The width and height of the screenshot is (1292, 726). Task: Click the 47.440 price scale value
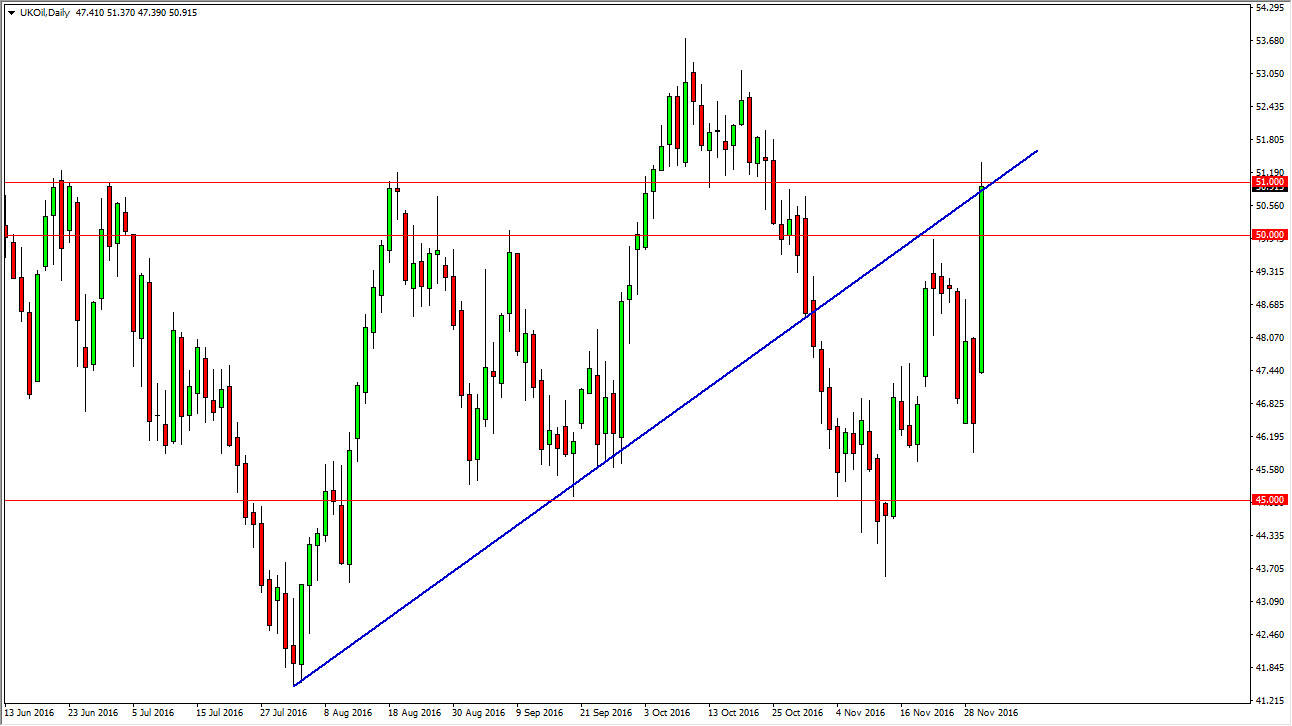[x=1269, y=371]
